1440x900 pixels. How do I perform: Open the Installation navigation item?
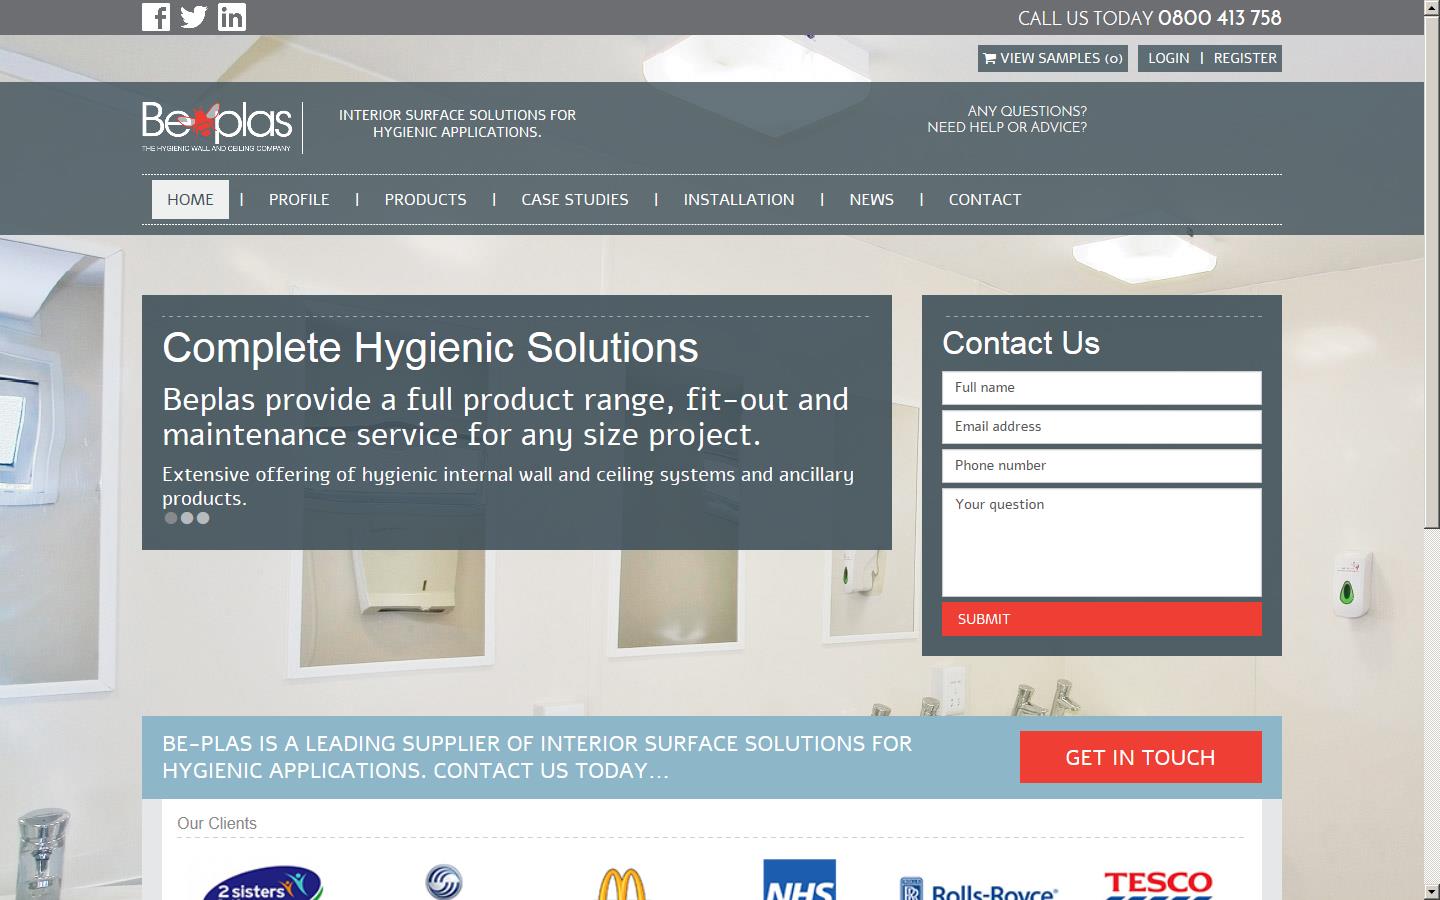(739, 200)
